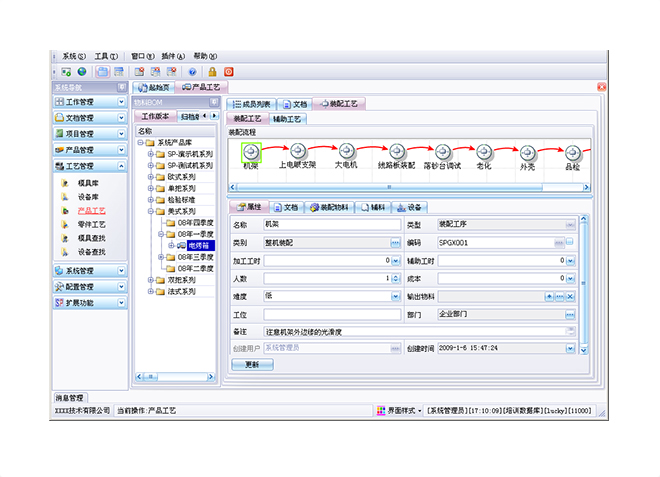Click the yellow padlock toolbar icon
The height and width of the screenshot is (477, 660).
click(212, 72)
